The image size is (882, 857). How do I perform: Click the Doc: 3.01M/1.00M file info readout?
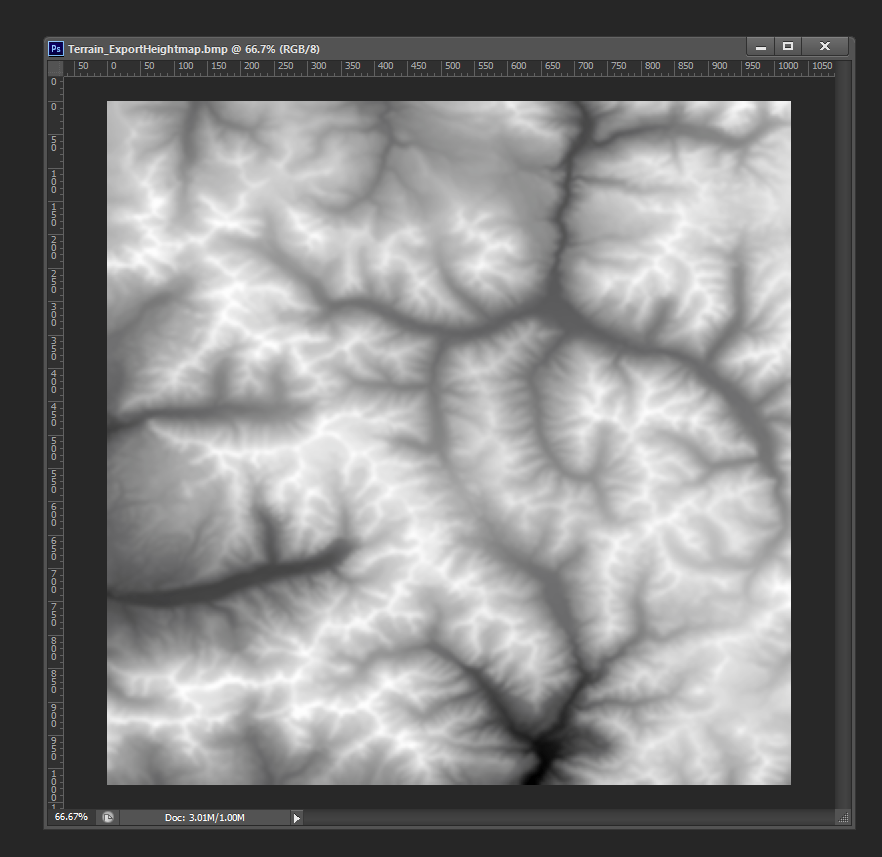[x=205, y=818]
